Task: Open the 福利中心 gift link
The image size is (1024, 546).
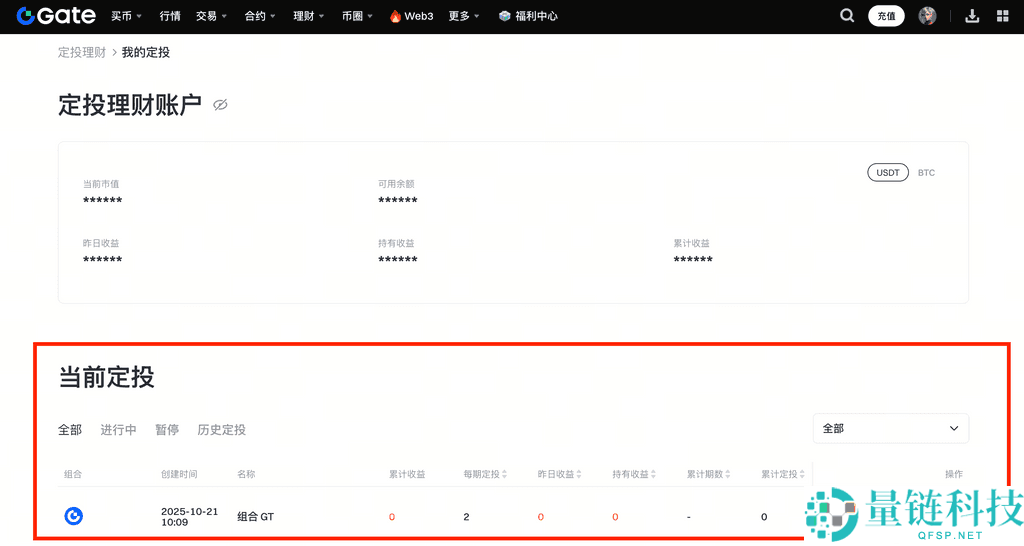Action: [528, 16]
